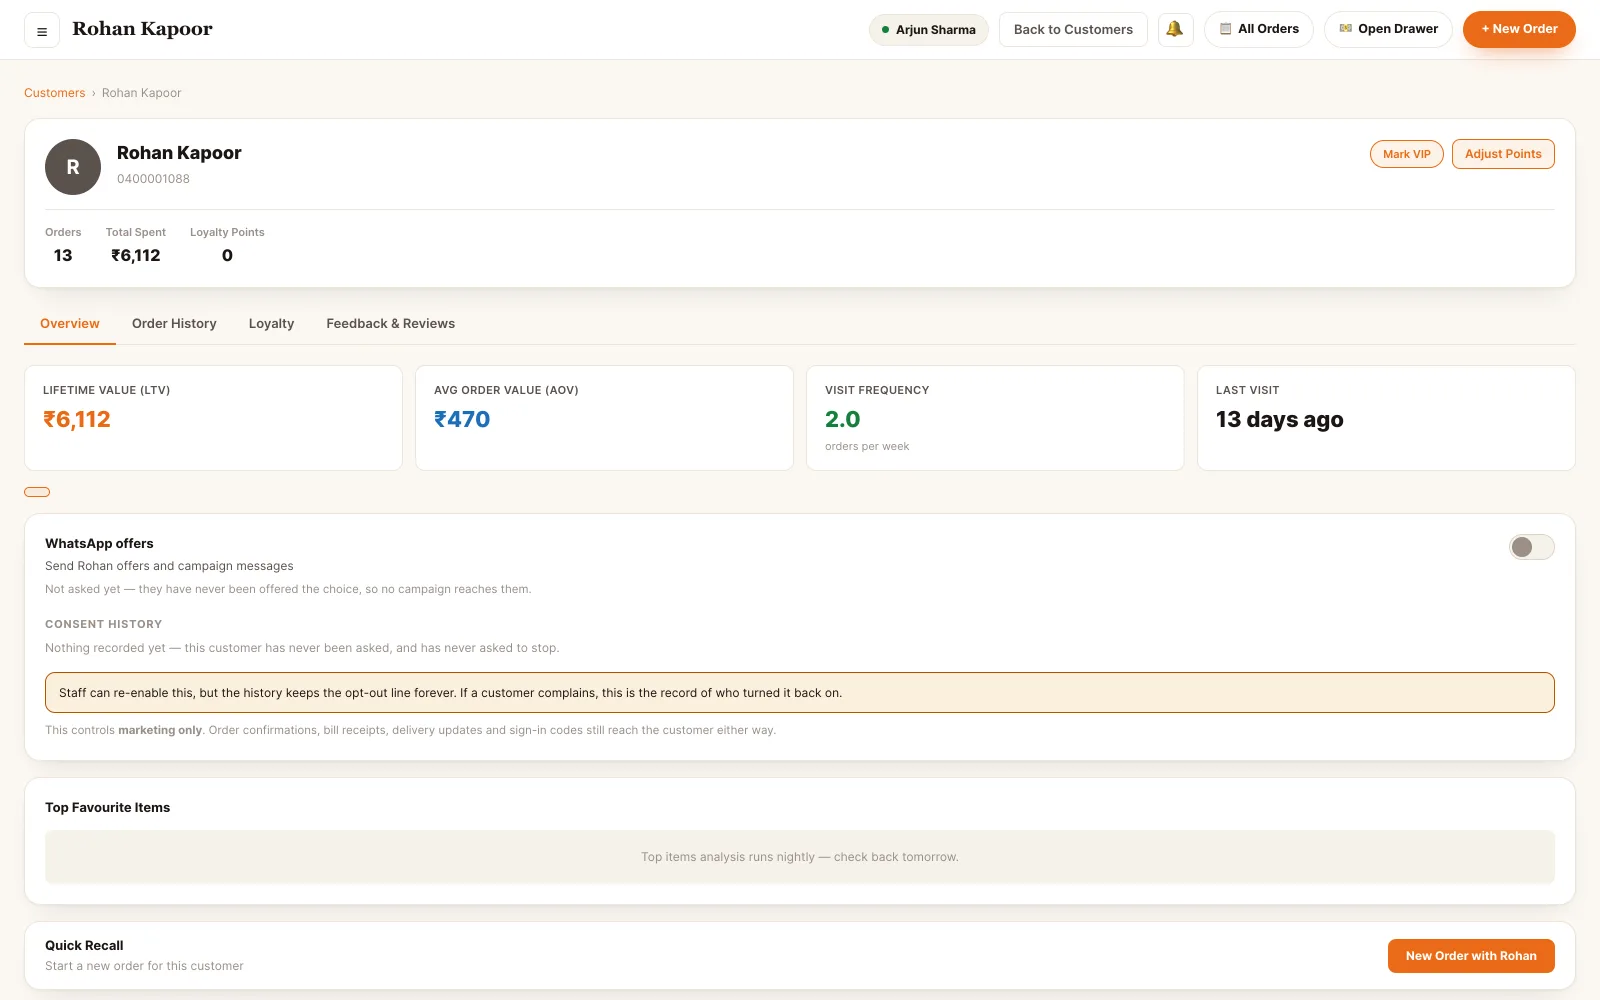Click phone number 0400001088

click(x=153, y=179)
